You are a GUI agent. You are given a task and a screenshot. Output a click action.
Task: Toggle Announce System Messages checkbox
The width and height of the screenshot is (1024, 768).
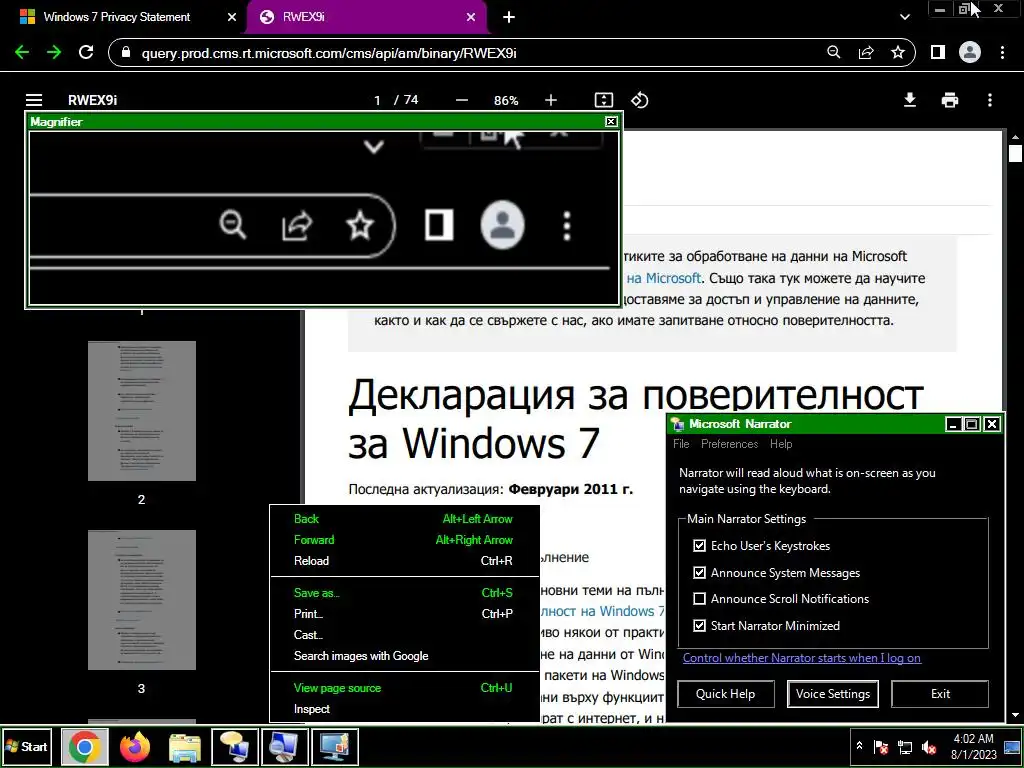[699, 572]
